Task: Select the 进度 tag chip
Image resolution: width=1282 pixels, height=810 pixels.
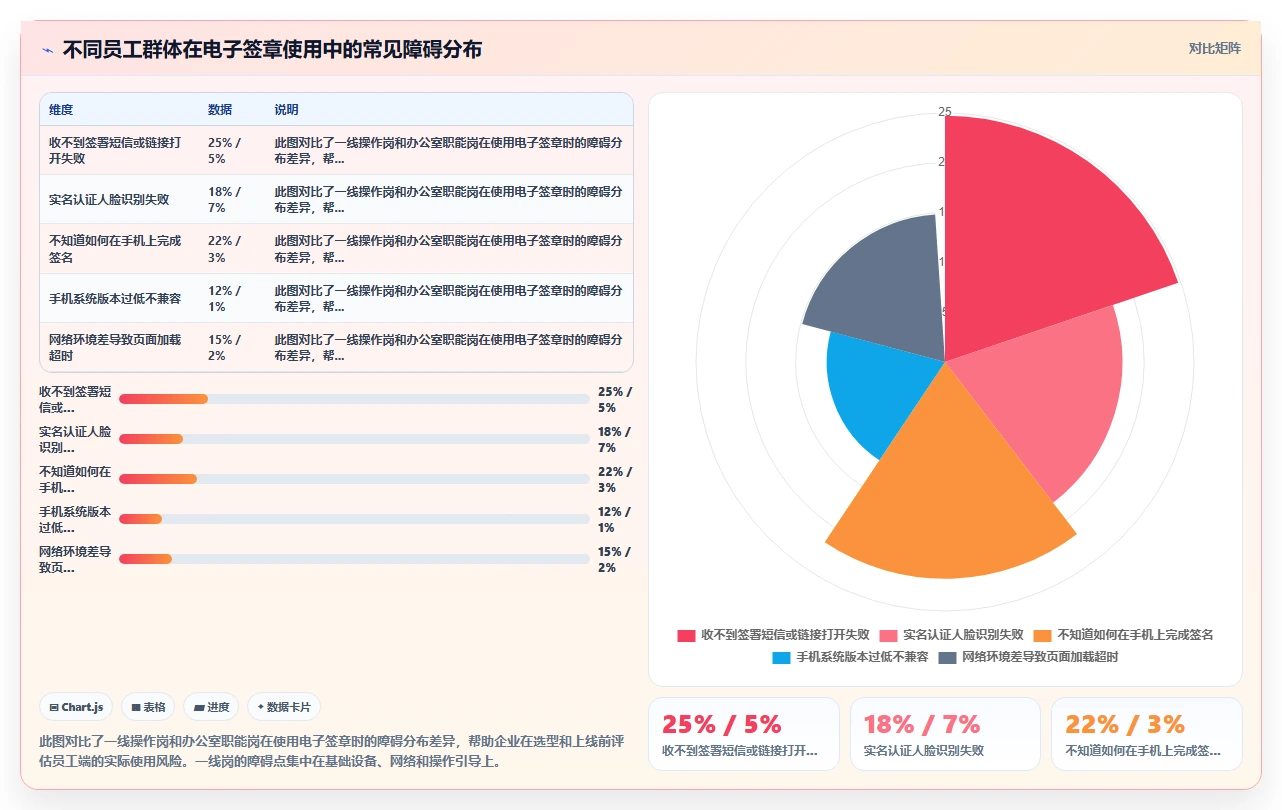Action: coord(212,707)
